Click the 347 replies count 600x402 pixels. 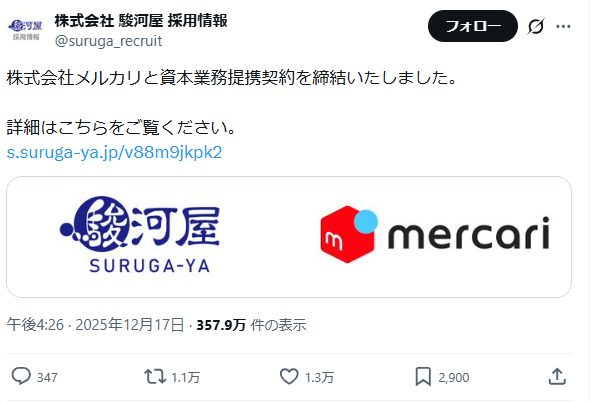(47, 378)
